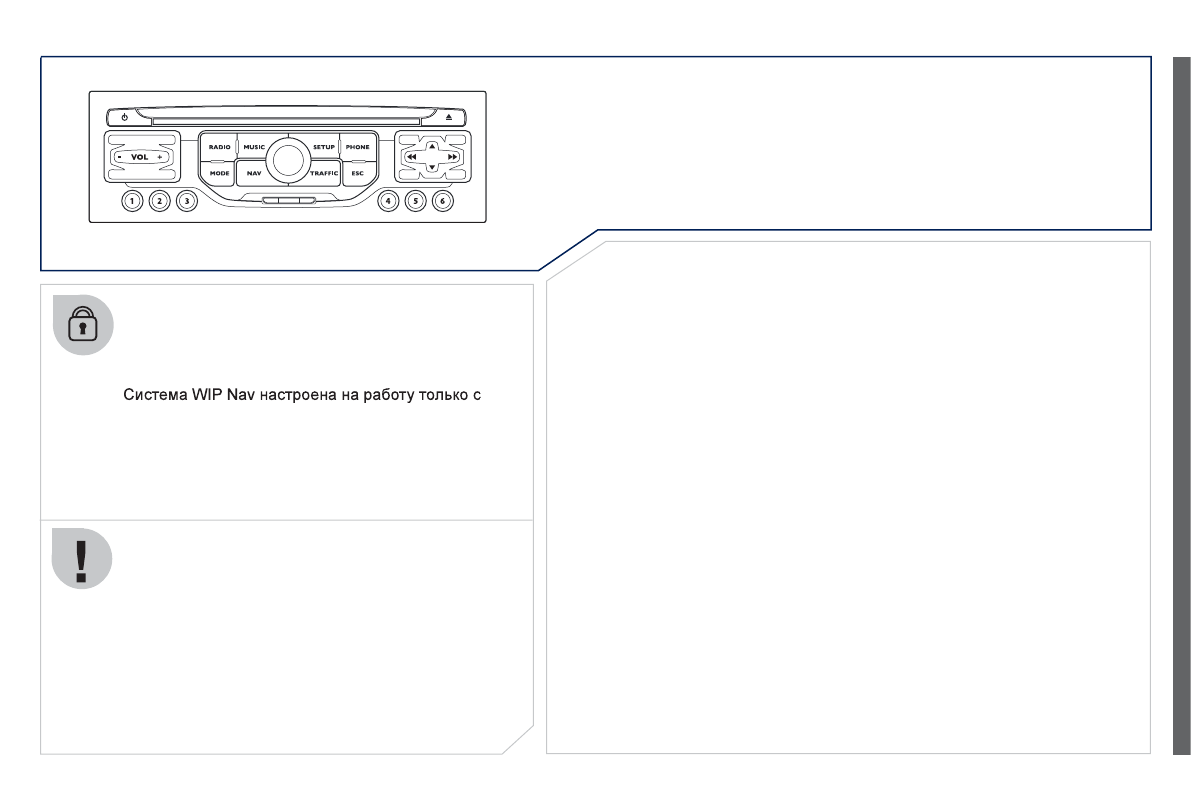Click the central rotary knob
Viewport: 1191px width, 794px height.
[288, 159]
